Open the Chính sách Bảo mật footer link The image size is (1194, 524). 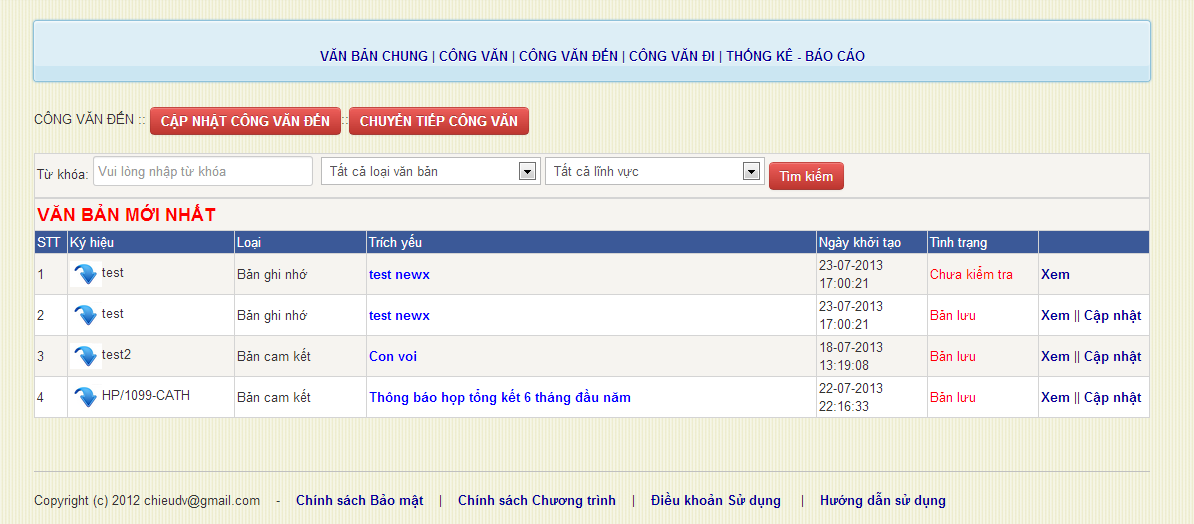point(359,501)
